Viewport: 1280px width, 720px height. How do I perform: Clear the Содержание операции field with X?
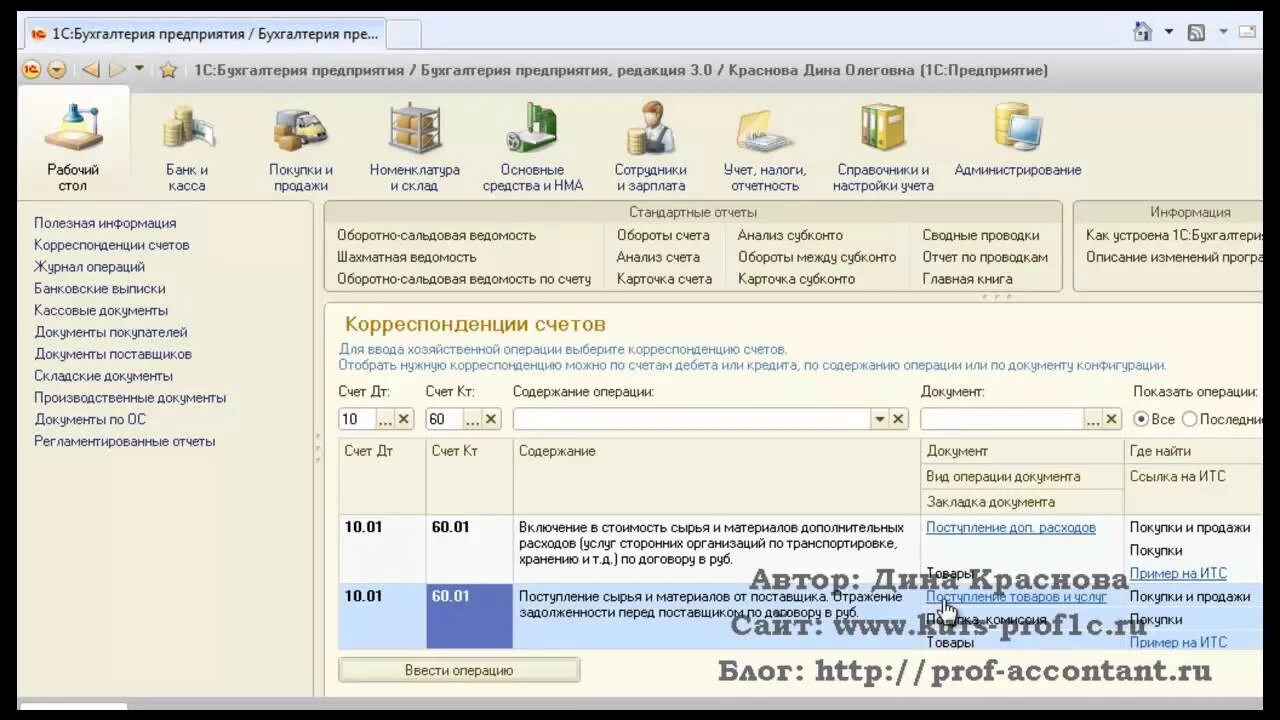[x=898, y=419]
